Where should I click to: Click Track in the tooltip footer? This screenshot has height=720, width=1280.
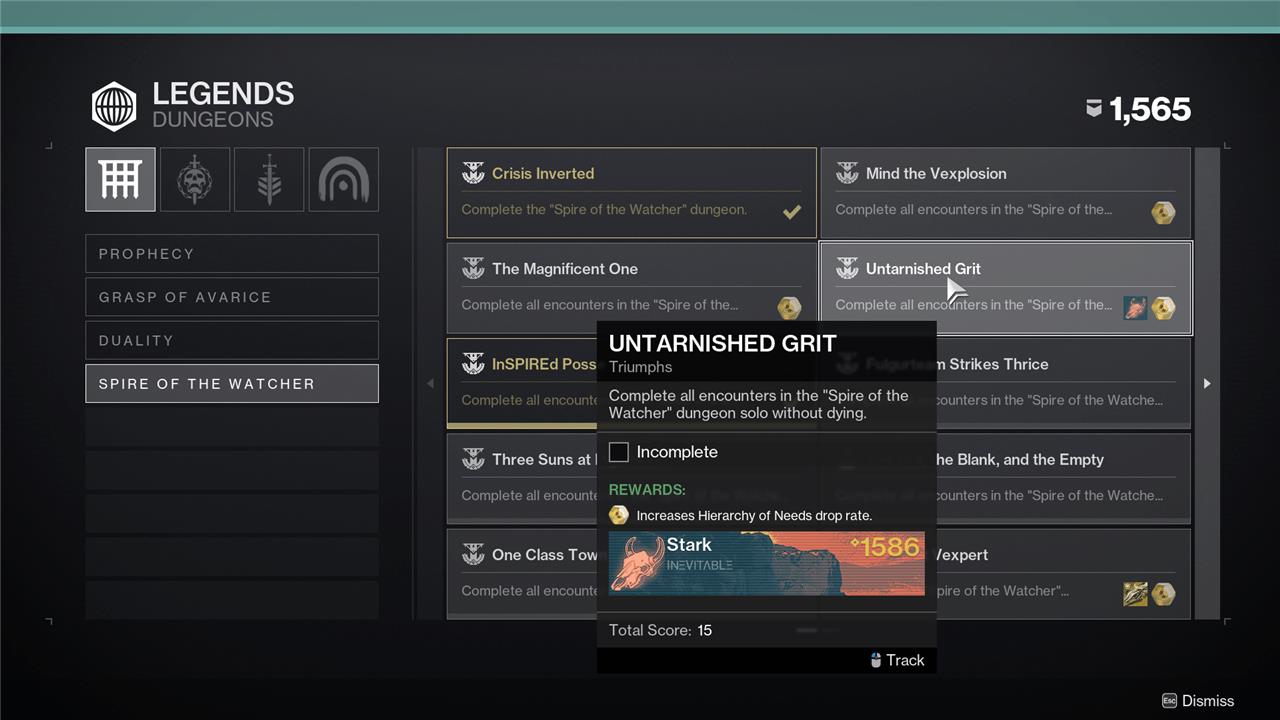click(x=896, y=660)
